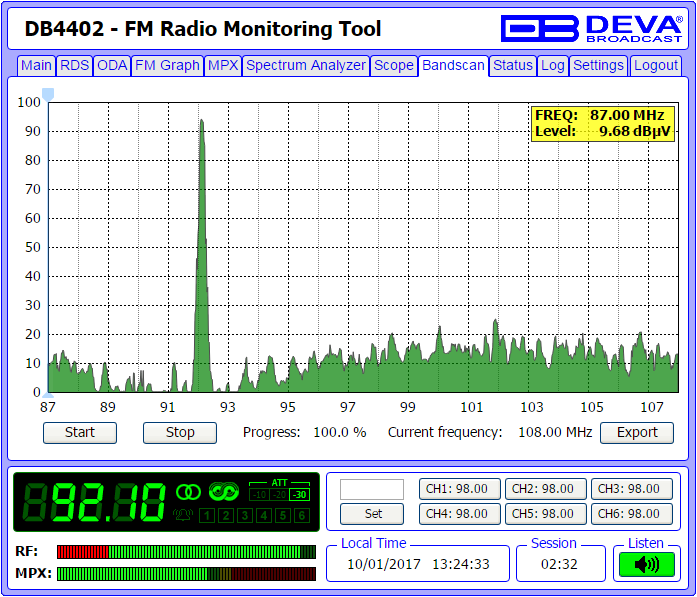Click the yellow FREQ/Level readout box
The image size is (697, 597).
603,124
